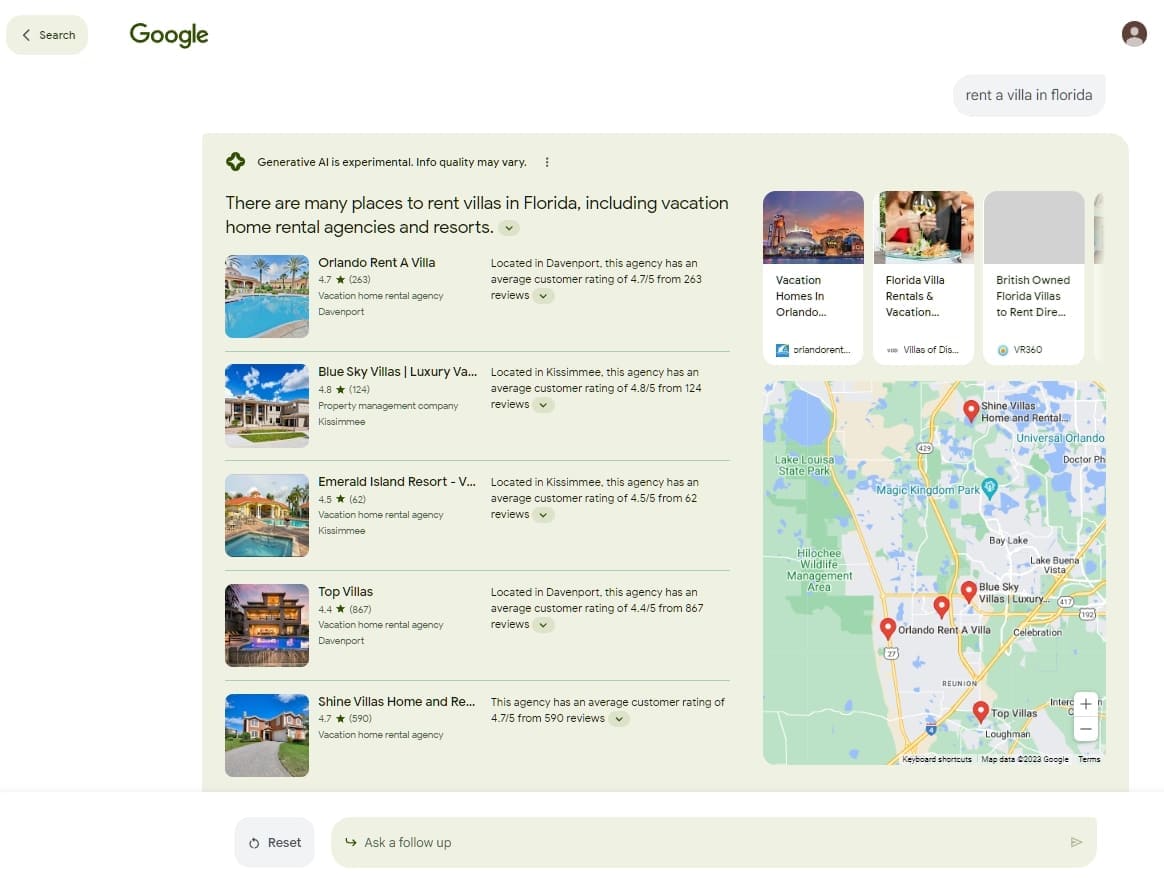Expand Top Villas description
Viewport: 1164px width, 882px height.
(x=543, y=624)
